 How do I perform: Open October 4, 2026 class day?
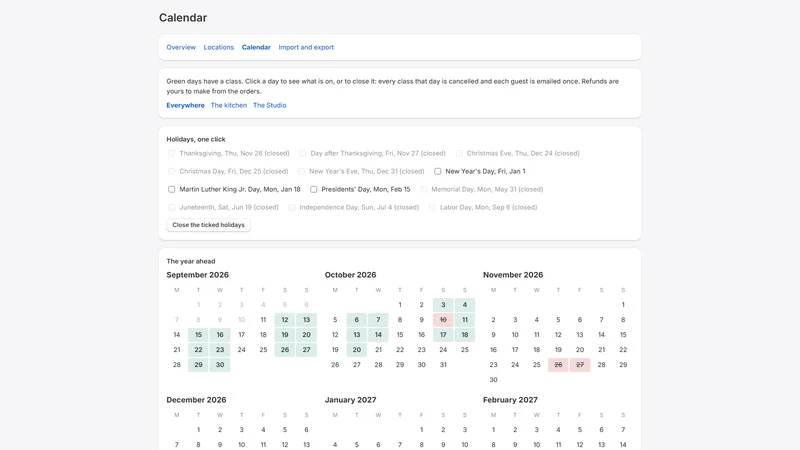[464, 305]
